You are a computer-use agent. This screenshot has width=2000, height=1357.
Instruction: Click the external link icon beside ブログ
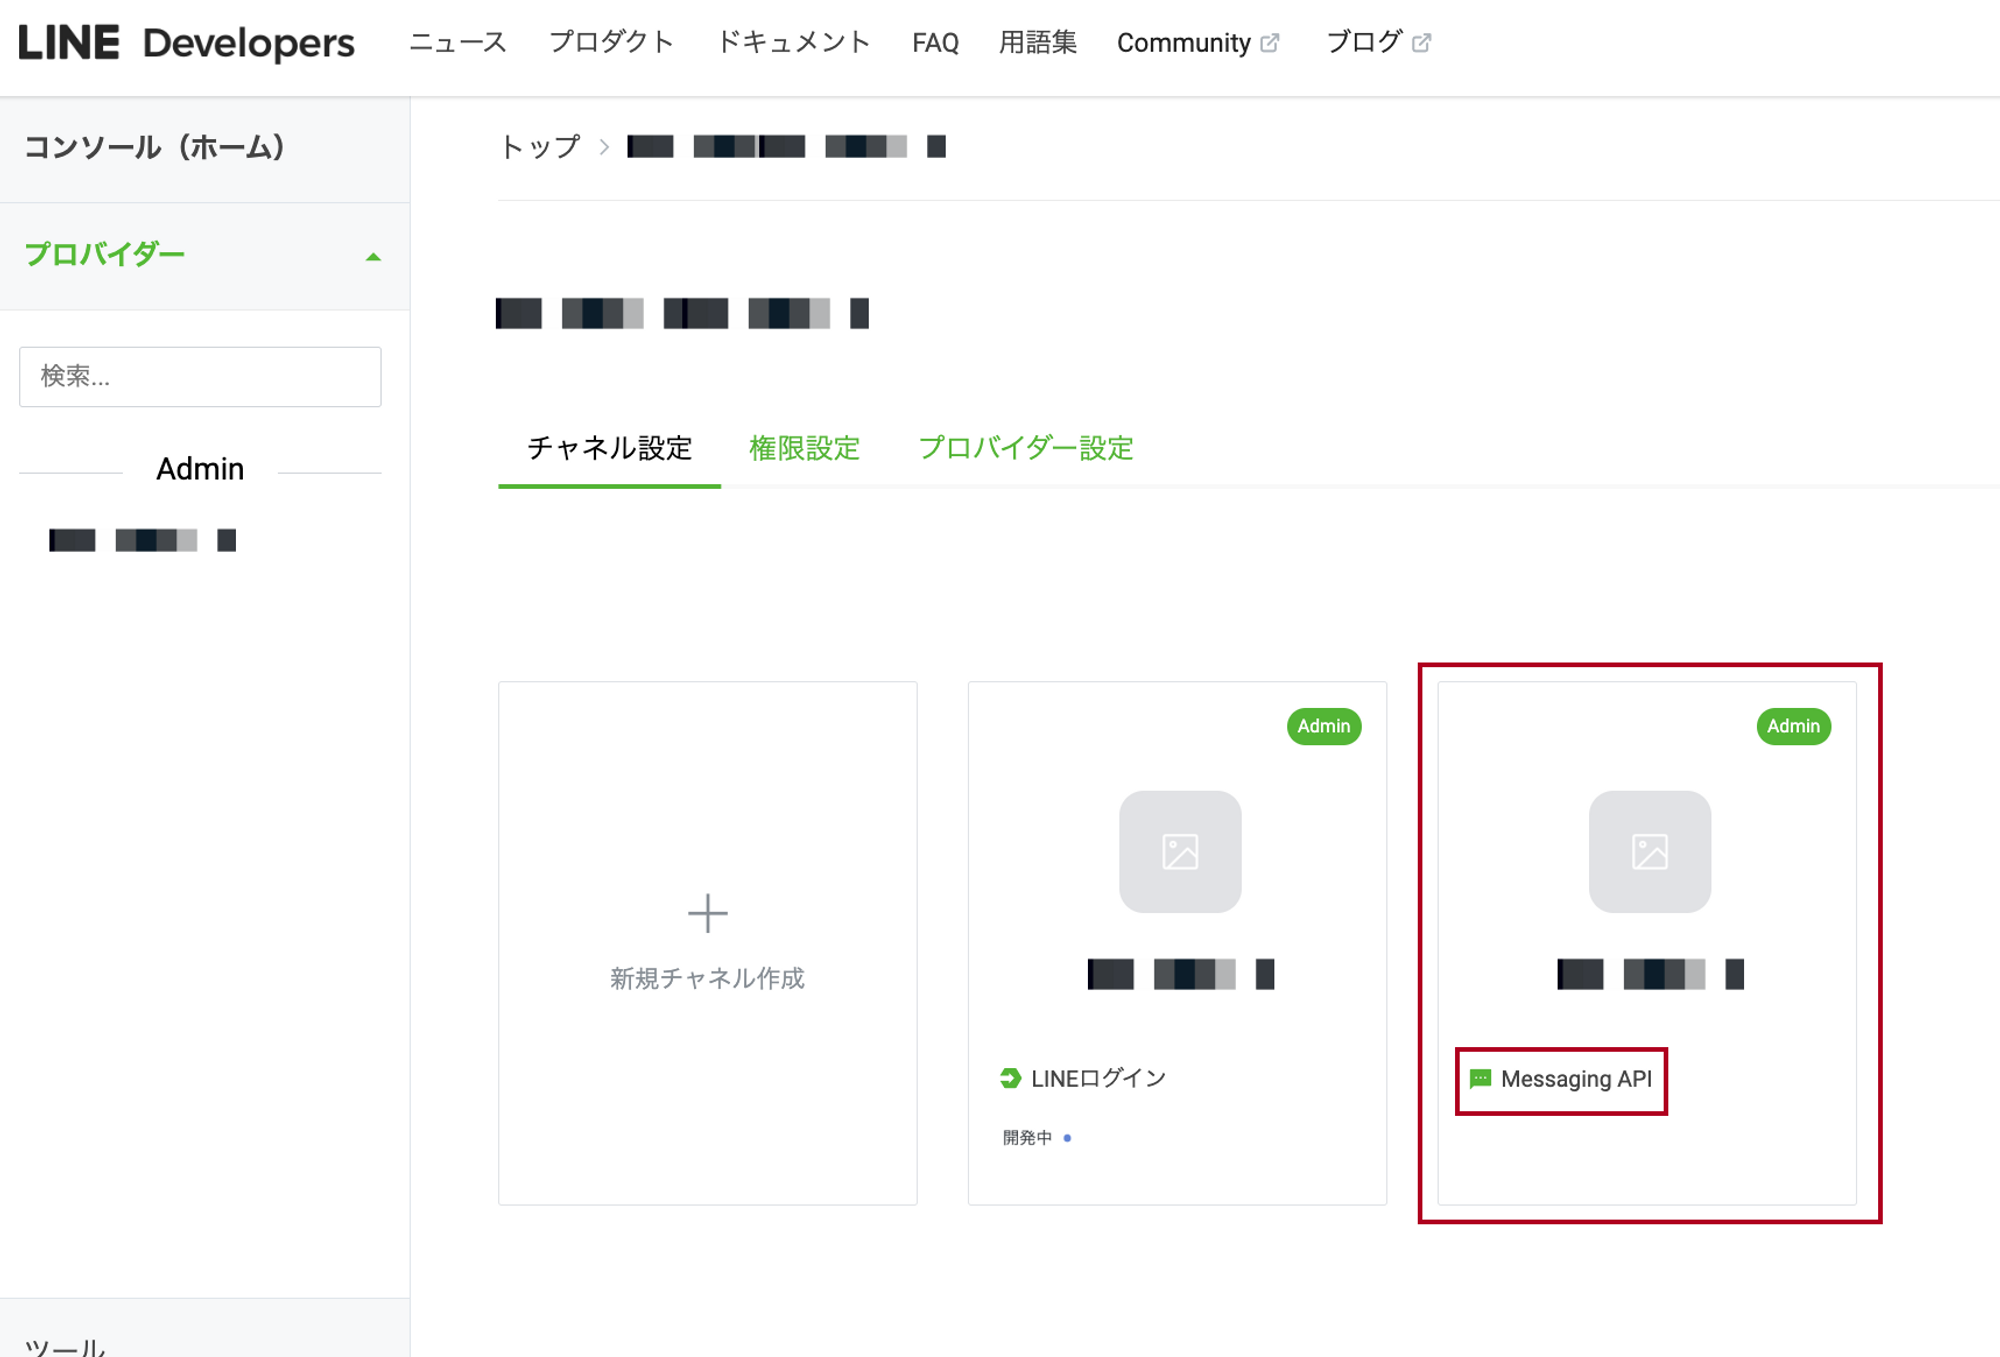coord(1421,43)
